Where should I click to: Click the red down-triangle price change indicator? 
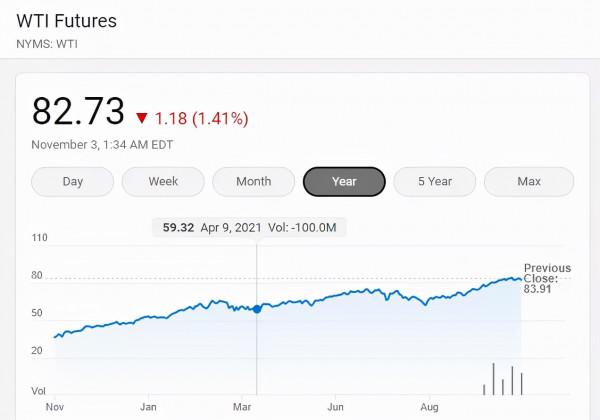tap(142, 119)
